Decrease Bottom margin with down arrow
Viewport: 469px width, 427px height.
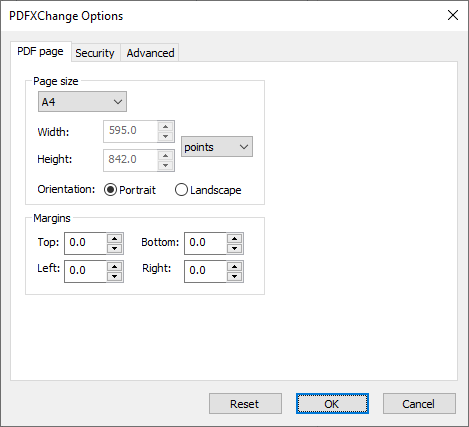pyautogui.click(x=235, y=248)
